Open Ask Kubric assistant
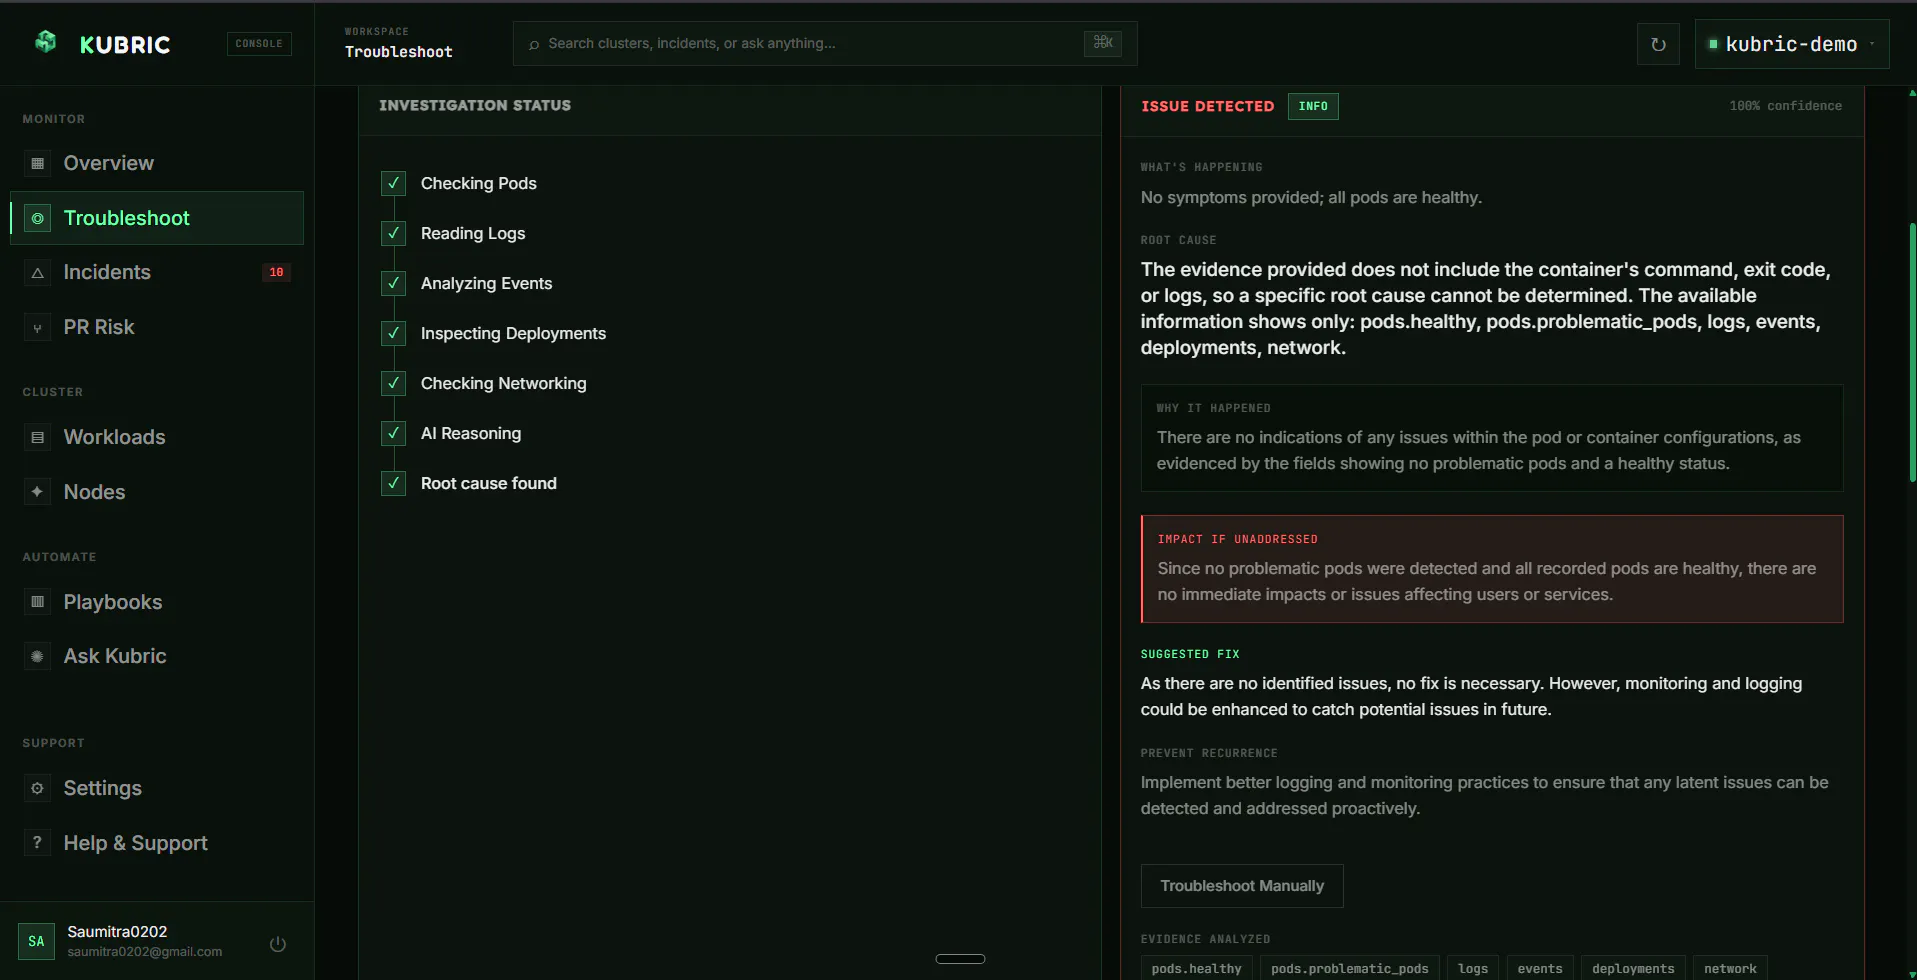The image size is (1917, 980). [x=157, y=656]
